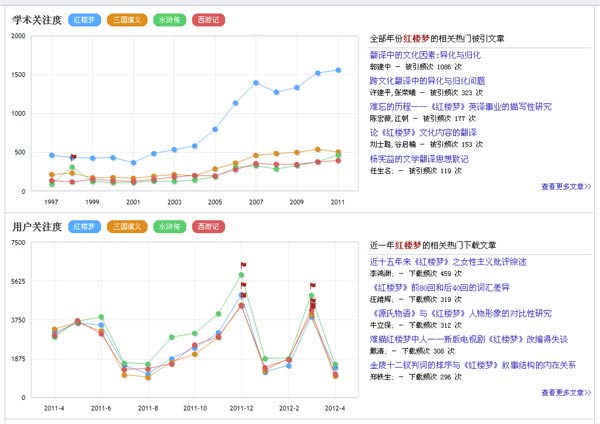The image size is (600, 424).
Task: Click topmost red flag above 2012-3 green peak
Action: click(x=313, y=285)
